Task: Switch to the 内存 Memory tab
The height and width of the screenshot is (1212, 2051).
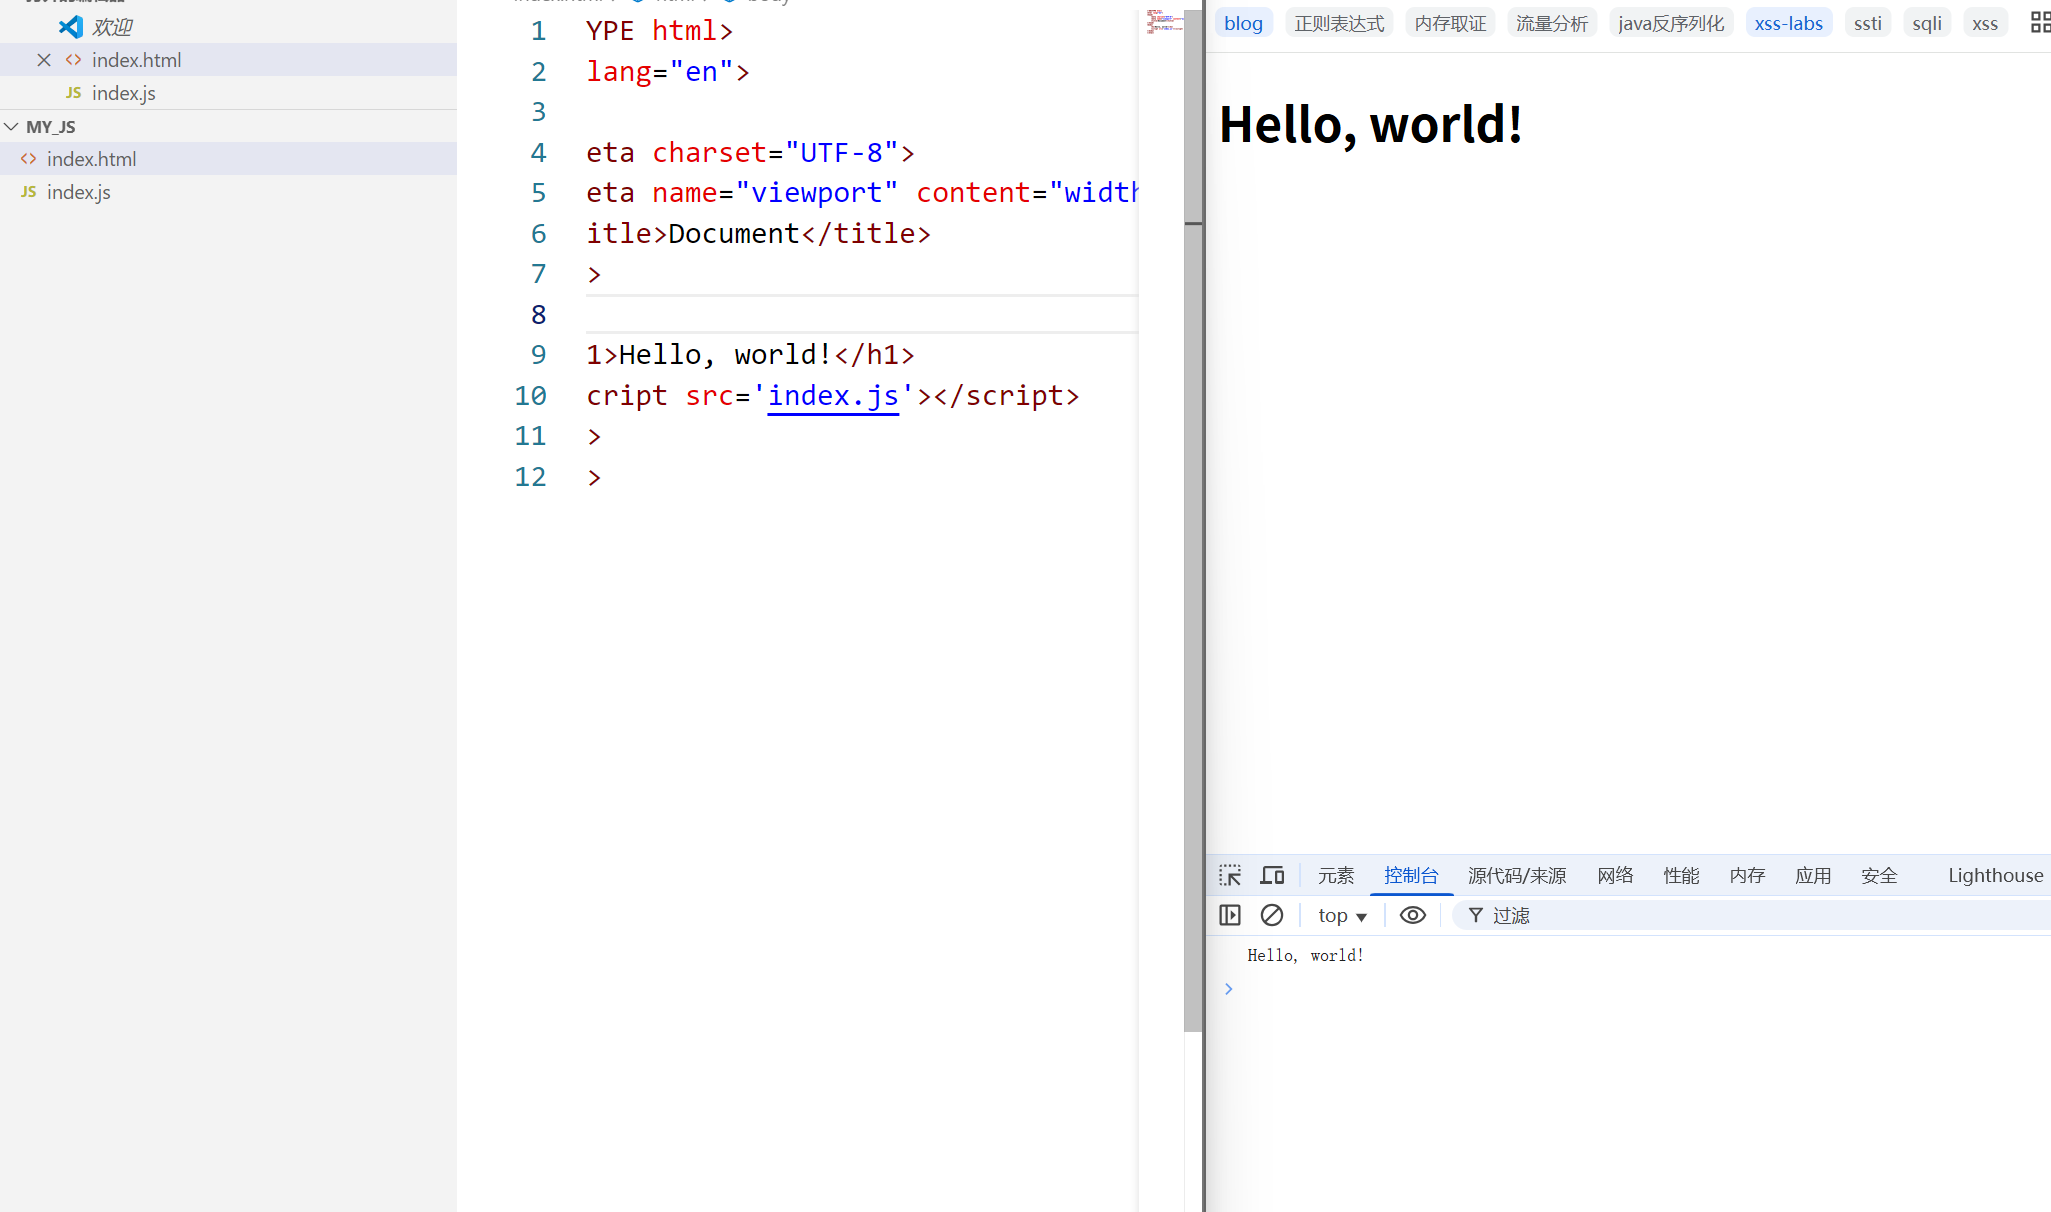Action: [x=1747, y=876]
